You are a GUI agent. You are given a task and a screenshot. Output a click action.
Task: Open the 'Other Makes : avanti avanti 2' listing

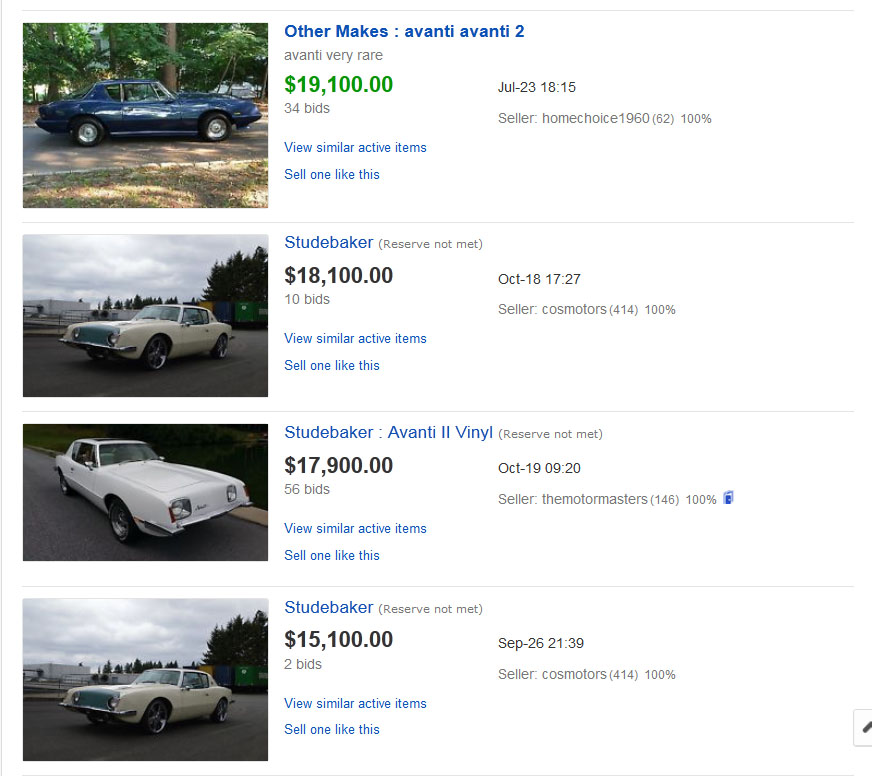click(404, 31)
